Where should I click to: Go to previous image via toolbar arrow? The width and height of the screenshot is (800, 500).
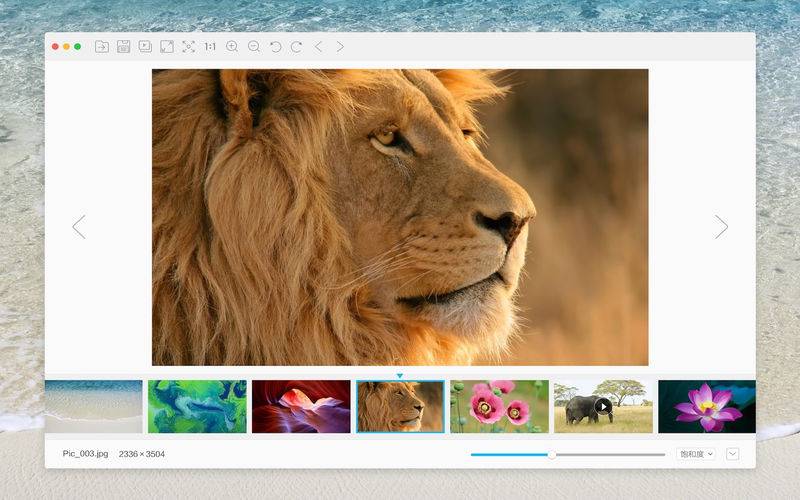click(x=318, y=47)
